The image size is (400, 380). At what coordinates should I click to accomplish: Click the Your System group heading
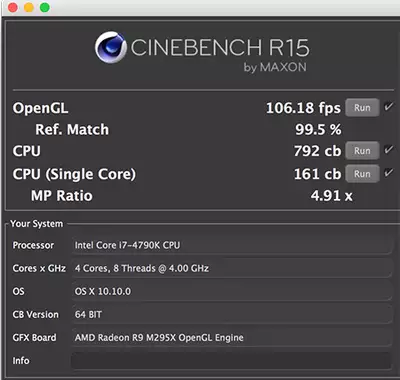click(36, 224)
